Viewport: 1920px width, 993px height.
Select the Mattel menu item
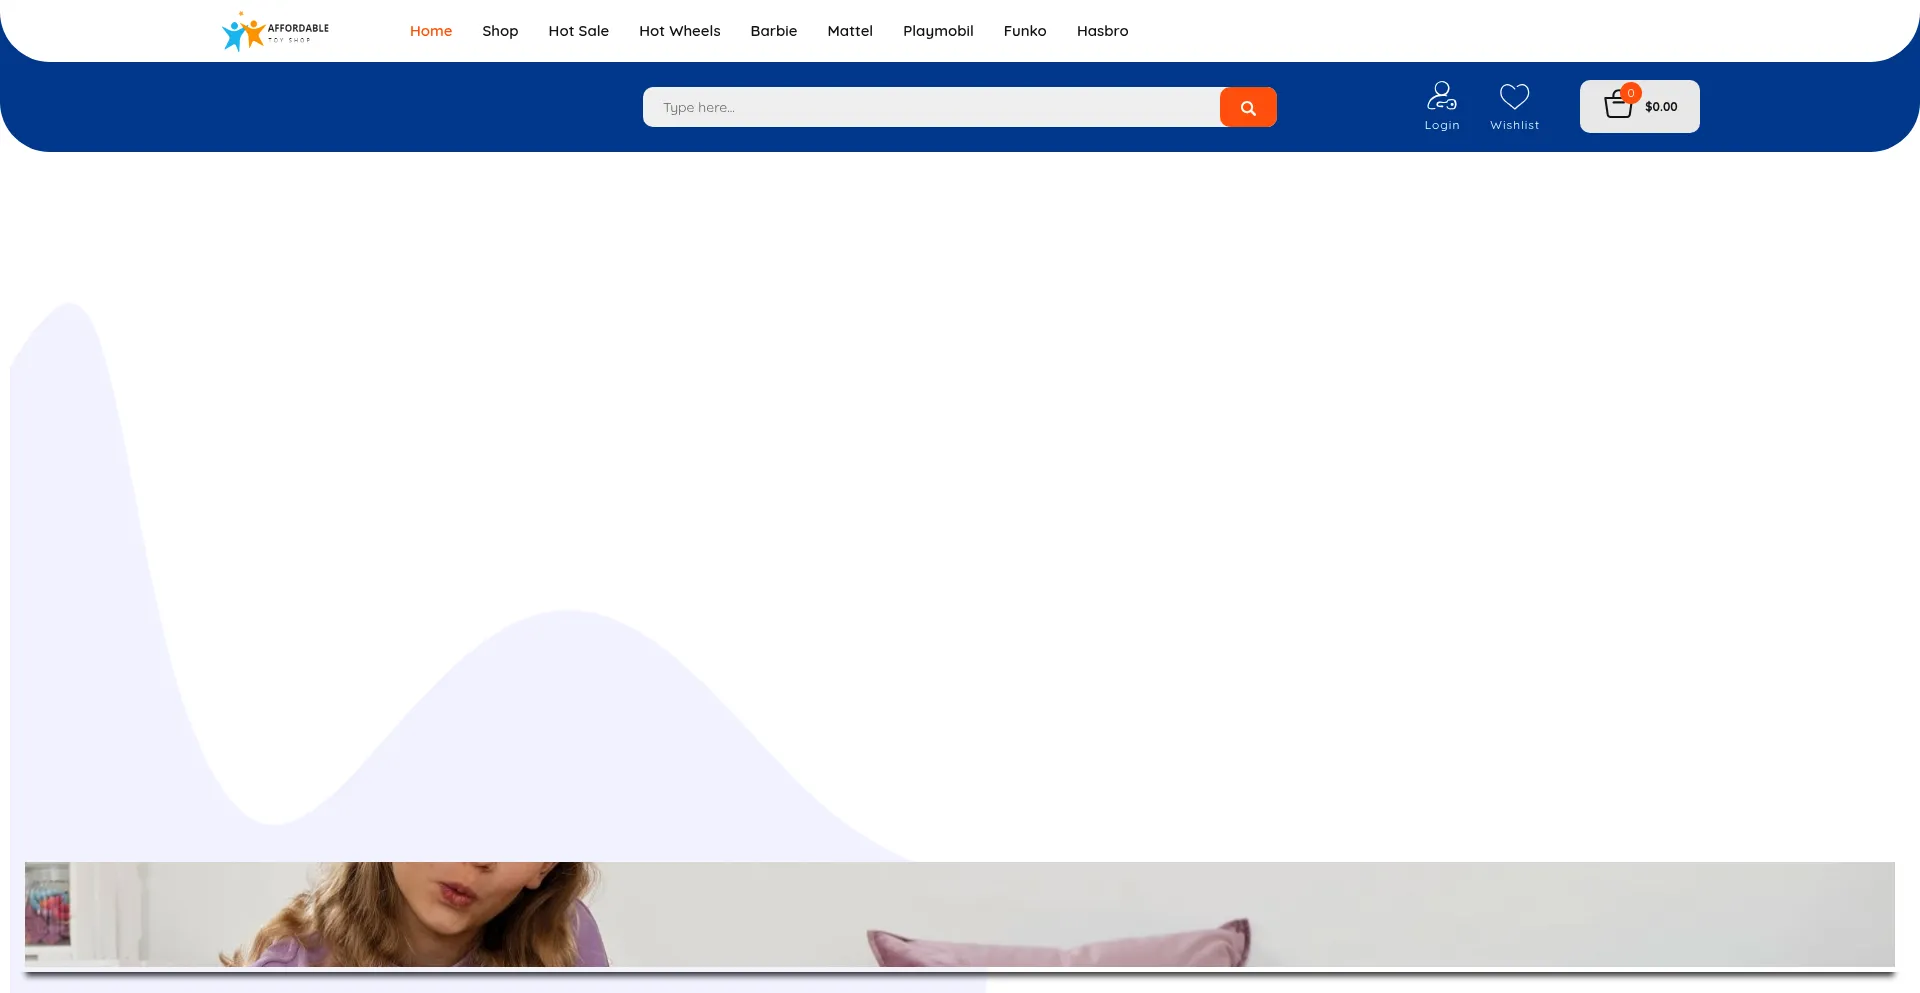tap(849, 31)
